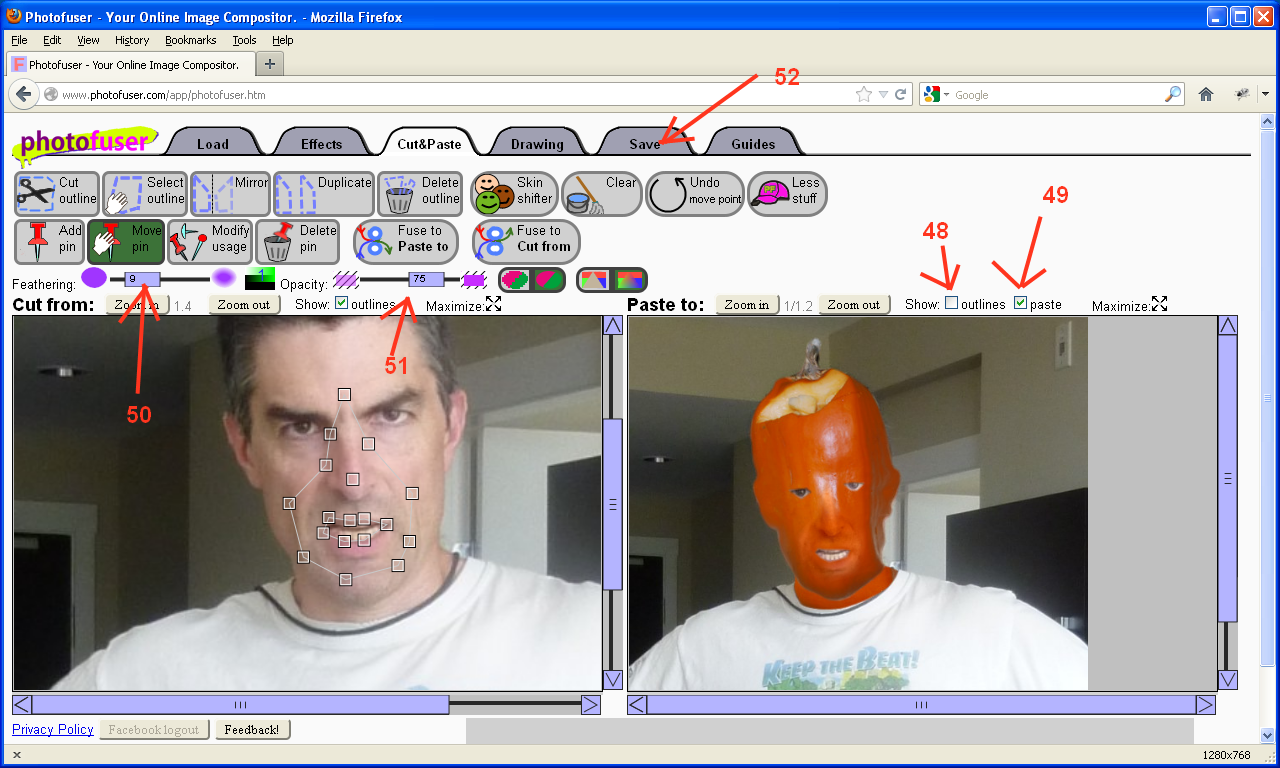The image size is (1280, 768).
Task: Choose the Modify usage pin tool
Action: (209, 241)
